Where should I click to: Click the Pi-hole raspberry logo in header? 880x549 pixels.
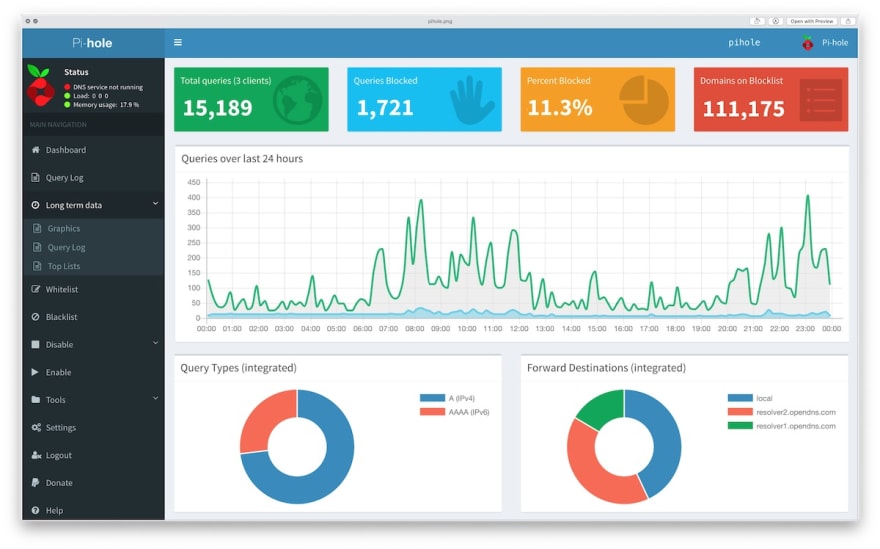click(807, 43)
